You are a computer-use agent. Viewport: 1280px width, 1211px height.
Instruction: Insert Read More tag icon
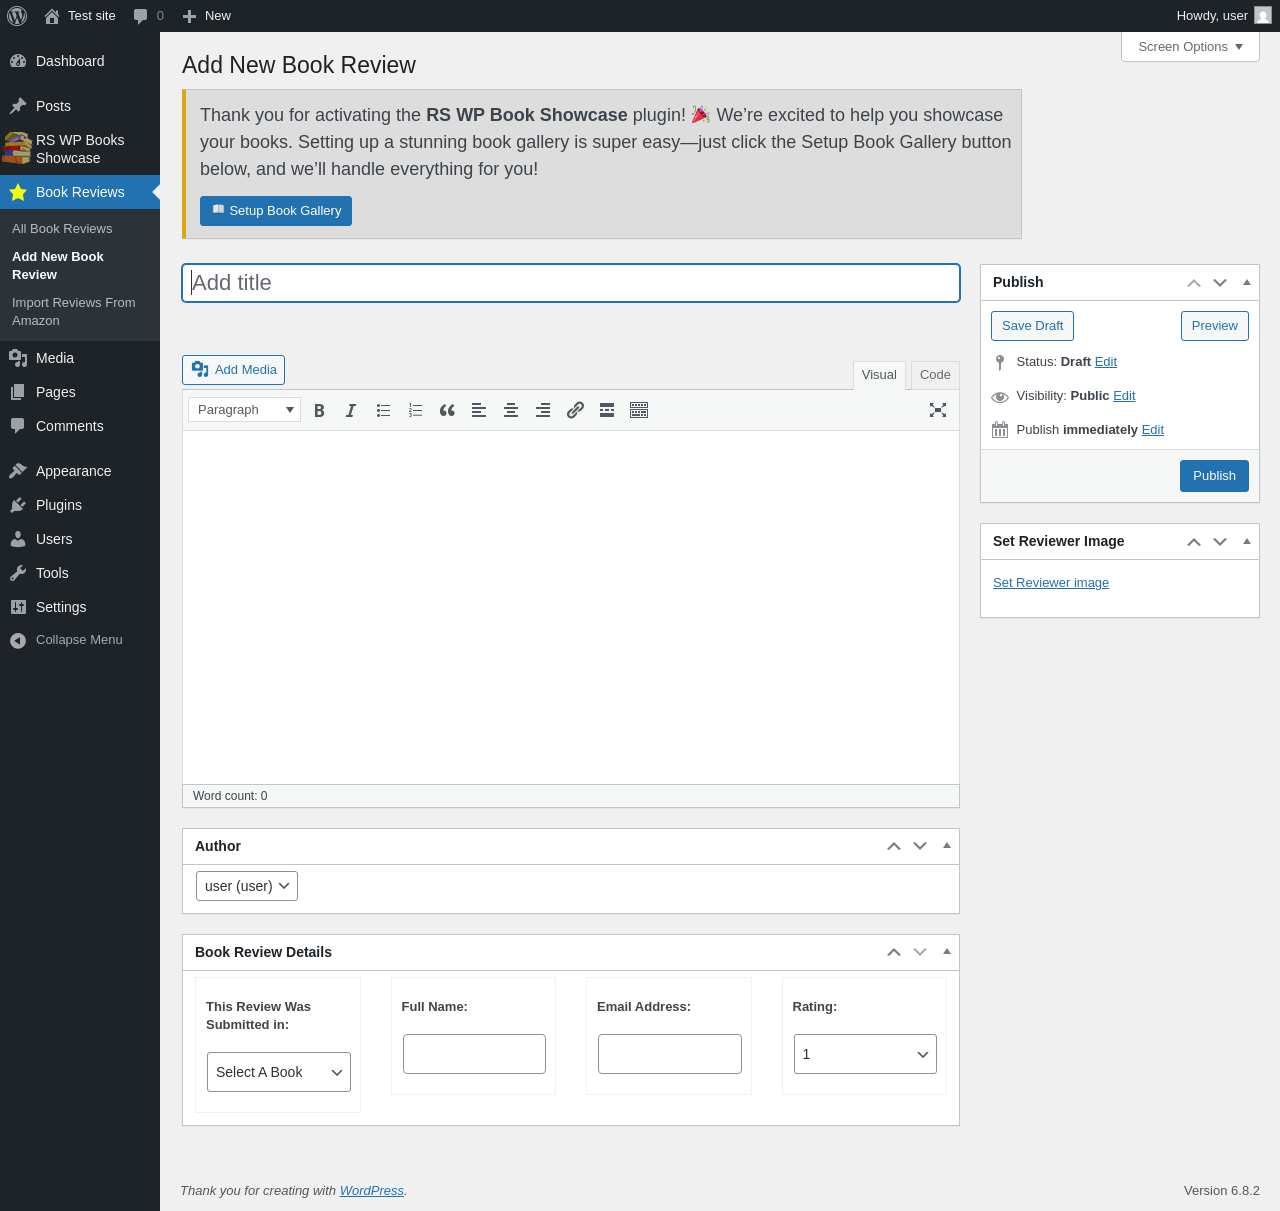click(x=607, y=410)
